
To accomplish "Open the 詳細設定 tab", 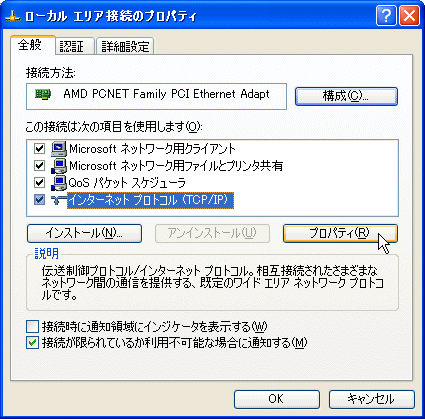I will click(x=125, y=46).
